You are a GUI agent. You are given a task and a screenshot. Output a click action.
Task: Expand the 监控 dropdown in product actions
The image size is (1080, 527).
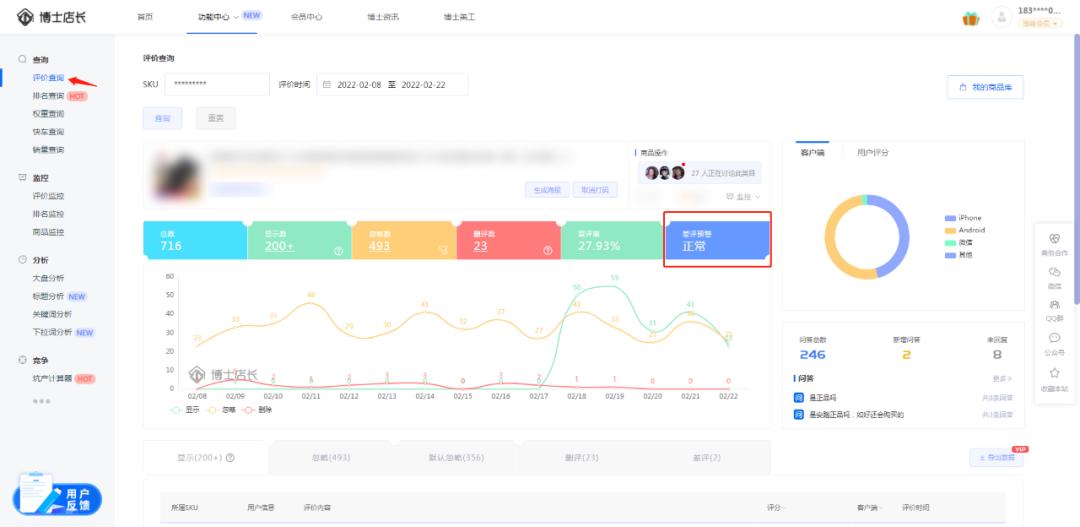pos(744,197)
